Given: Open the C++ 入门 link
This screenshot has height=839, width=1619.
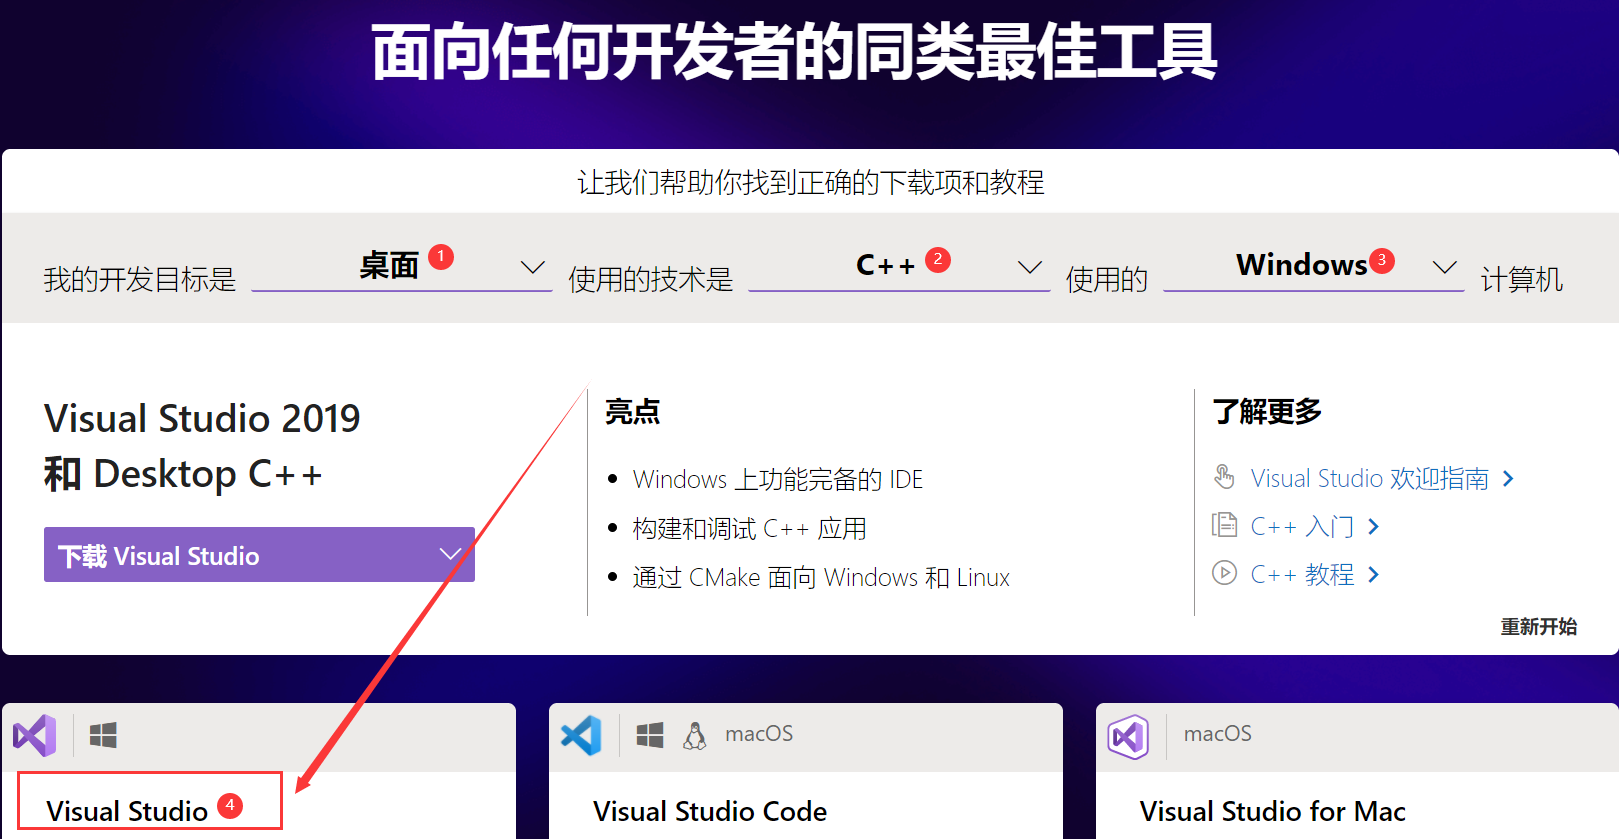Looking at the screenshot, I should coord(1302,527).
